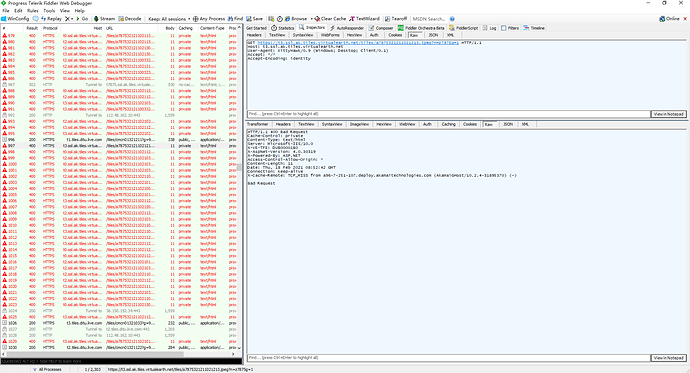
Task: Open the Fiddler Orchestra Beta tab
Action: coord(421,28)
